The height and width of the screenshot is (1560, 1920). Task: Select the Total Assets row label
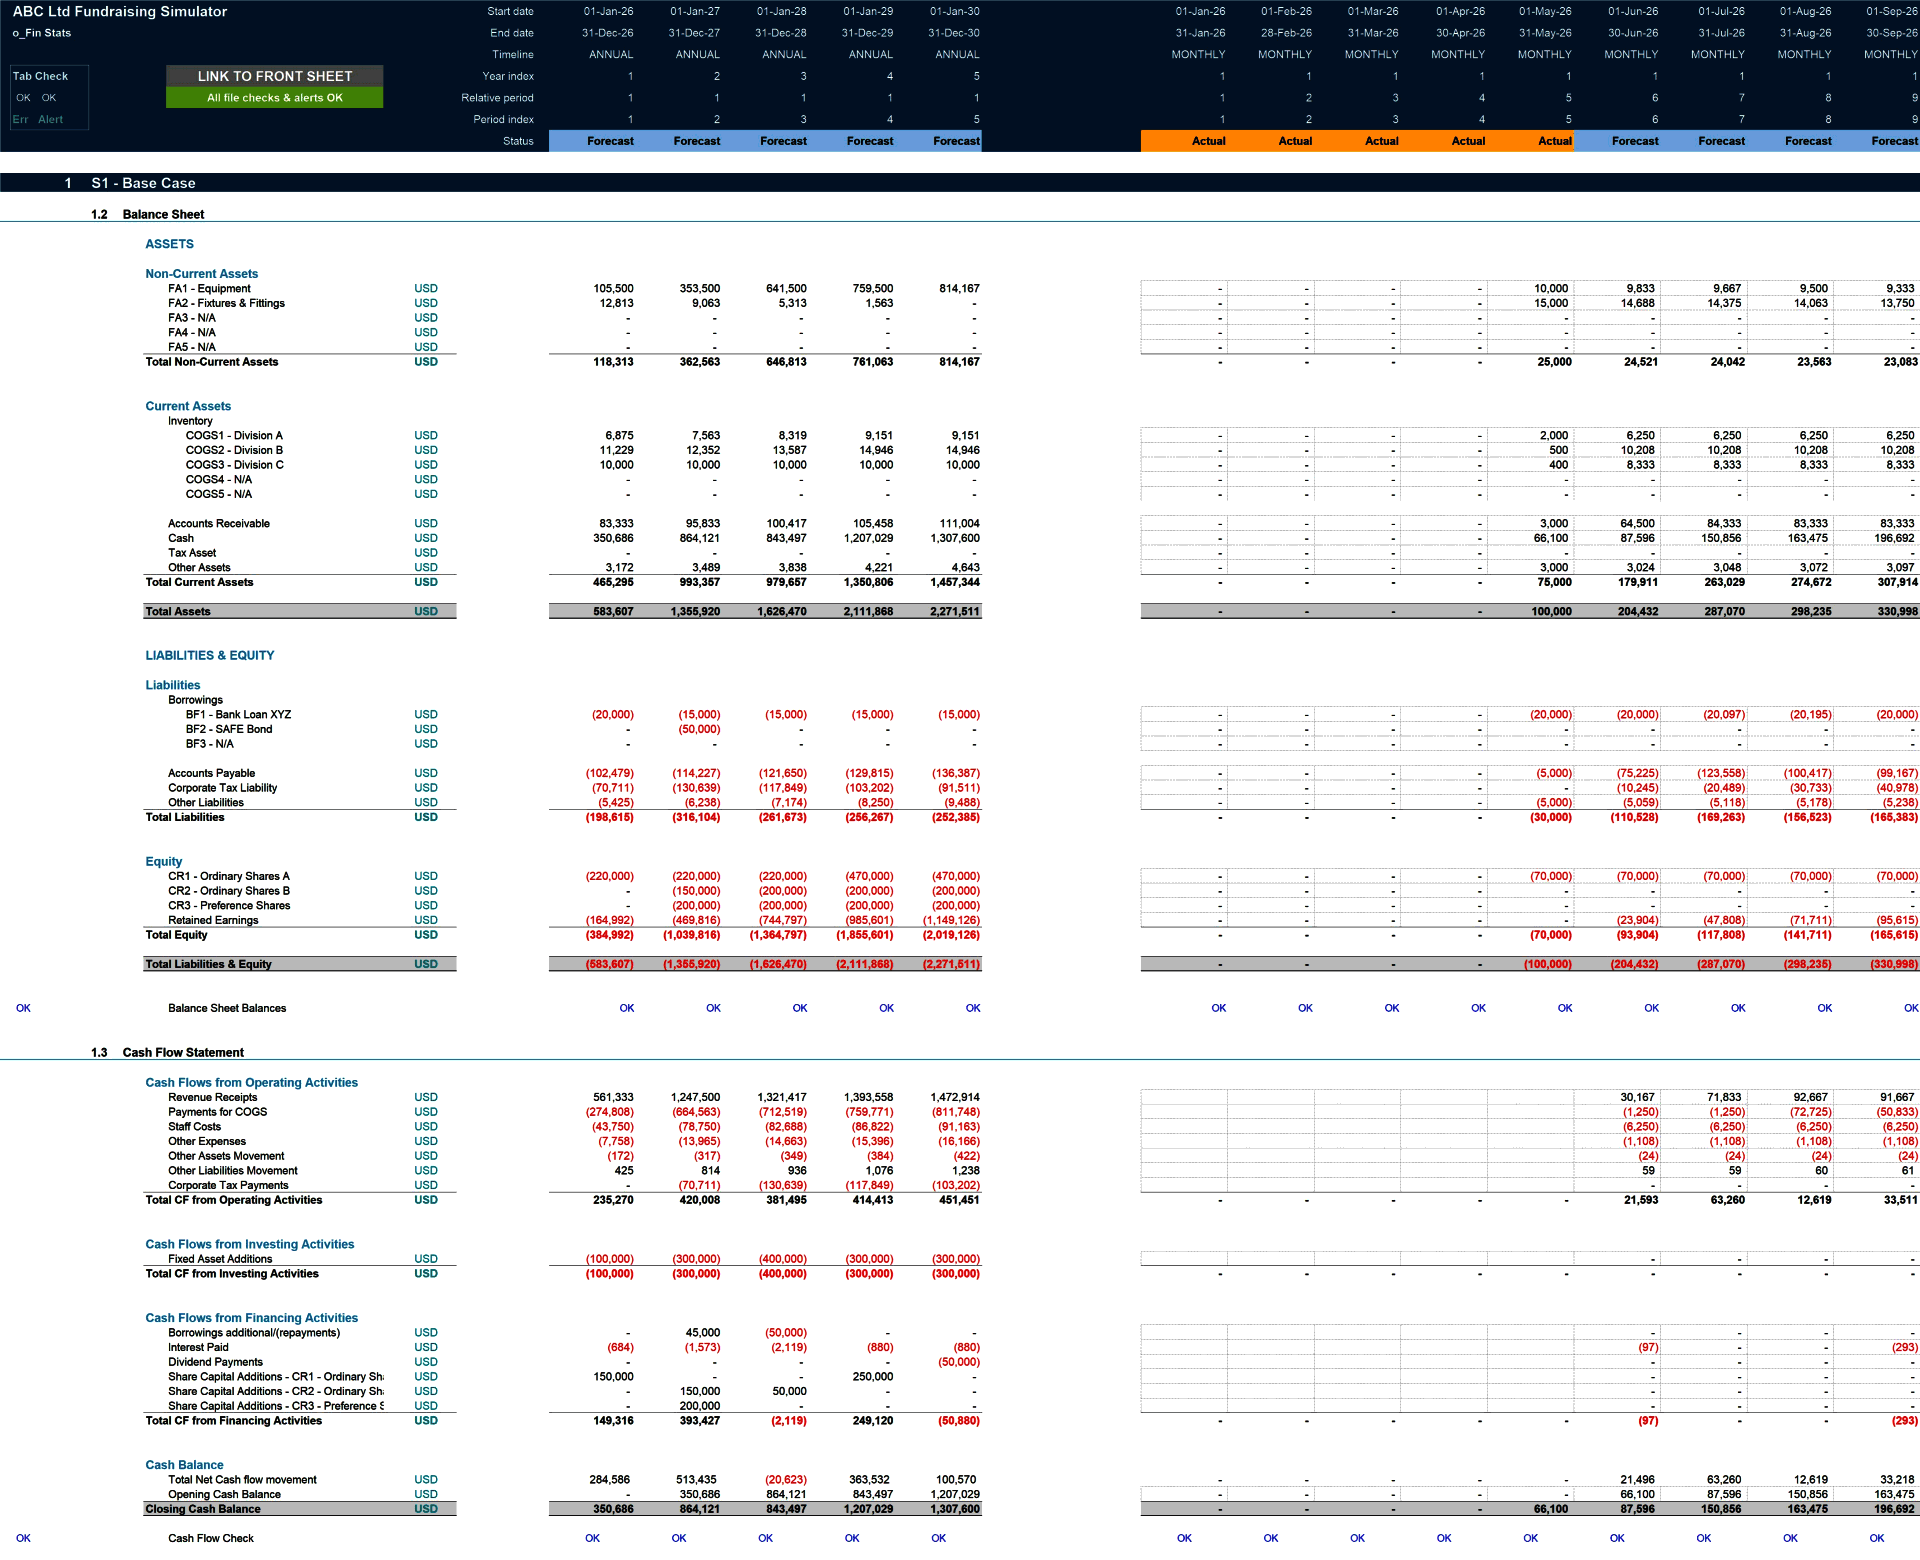tap(178, 611)
